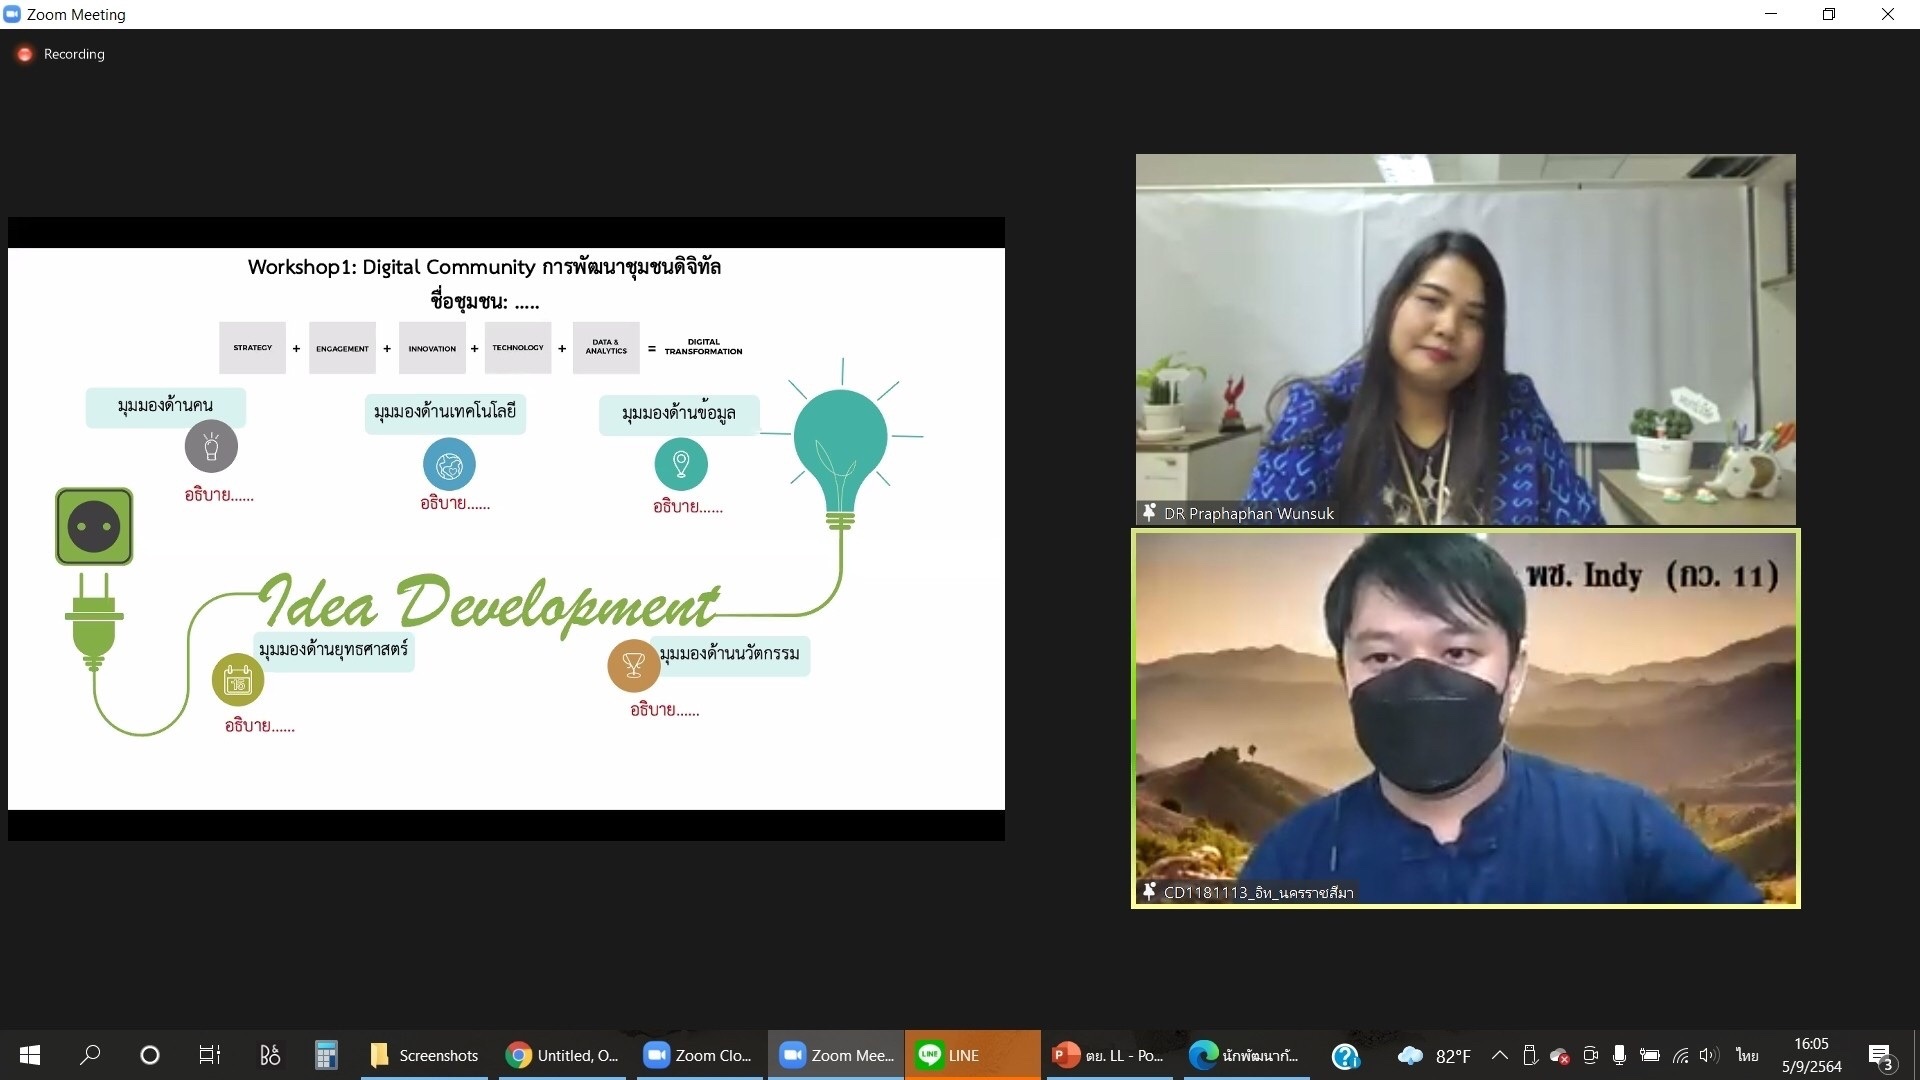Select CD1181113's video thumbnail
This screenshot has width=1920, height=1080.
point(1465,718)
